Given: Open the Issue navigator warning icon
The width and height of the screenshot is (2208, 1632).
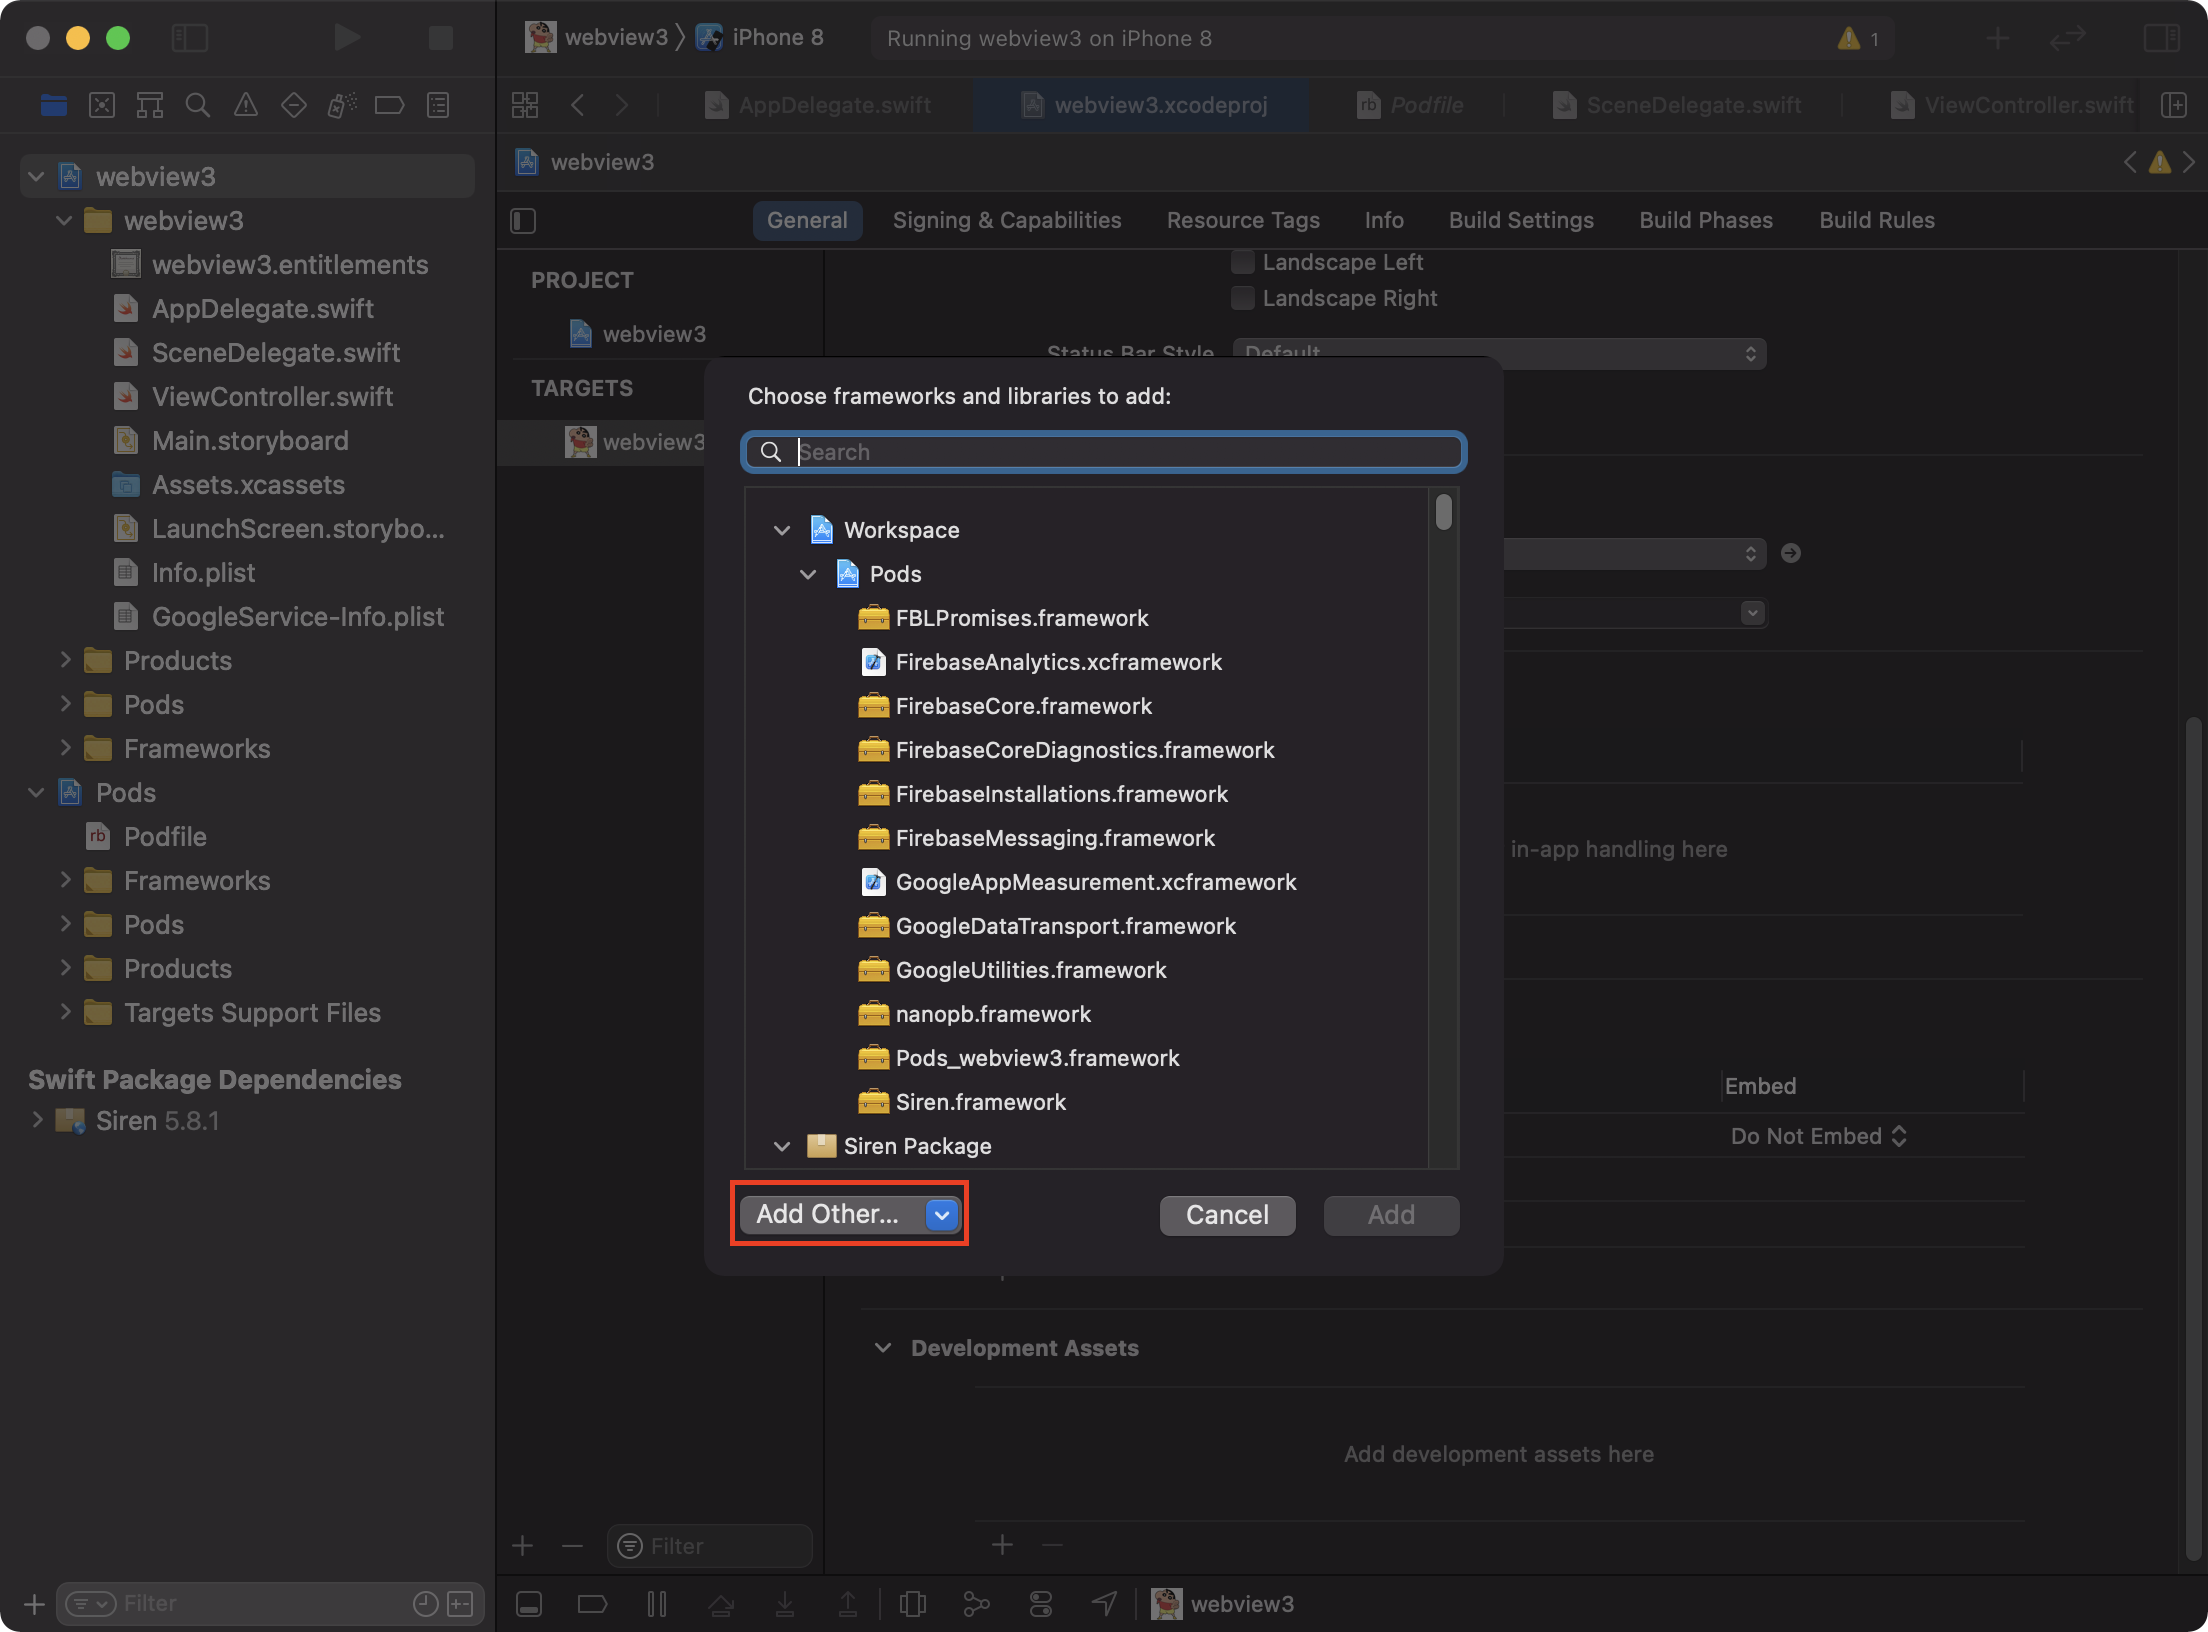Looking at the screenshot, I should click(x=246, y=105).
